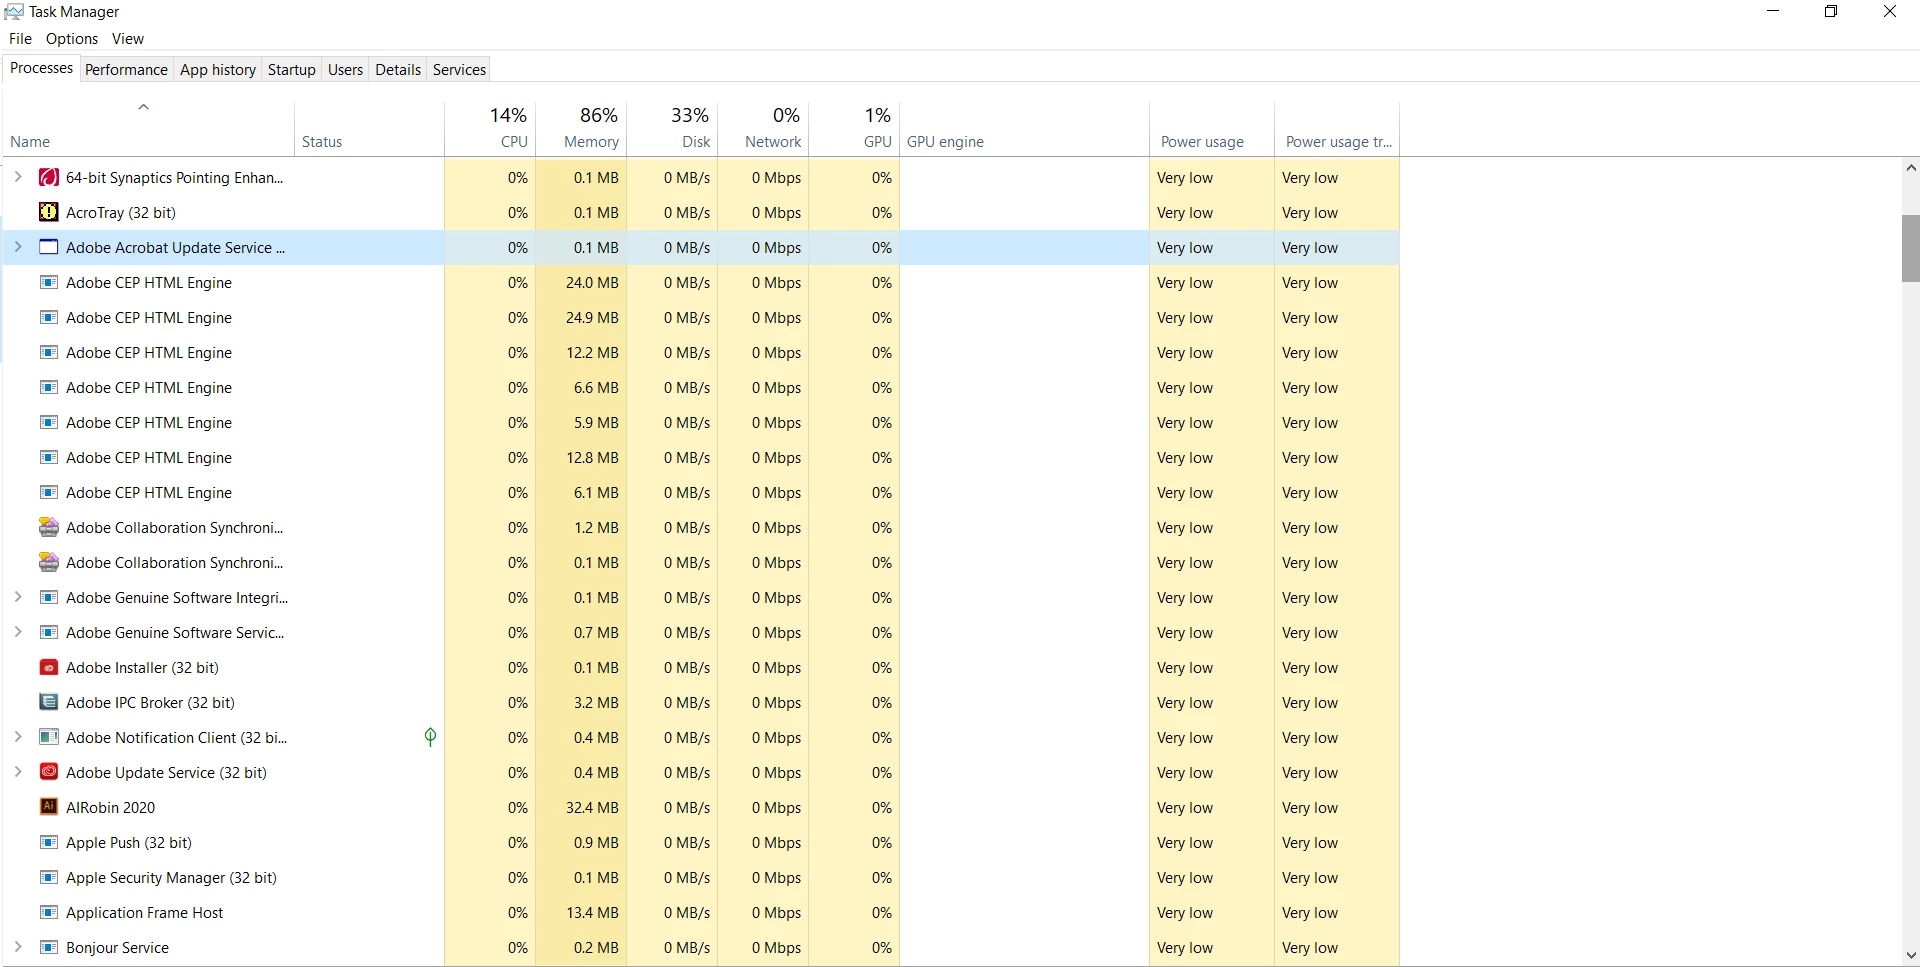
Task: Click the Adobe Genuine Software Service icon
Action: (48, 633)
